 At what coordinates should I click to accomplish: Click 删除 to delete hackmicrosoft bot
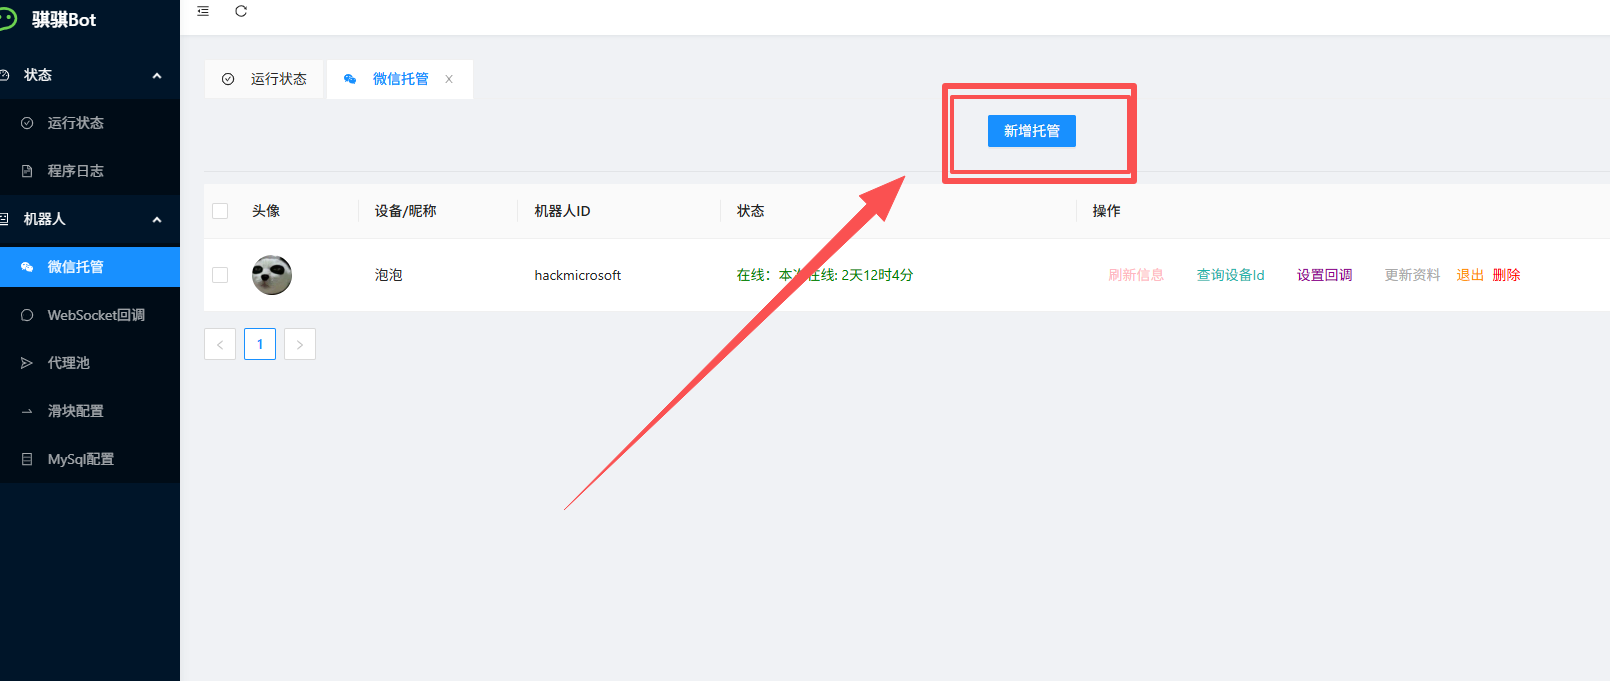click(x=1506, y=275)
